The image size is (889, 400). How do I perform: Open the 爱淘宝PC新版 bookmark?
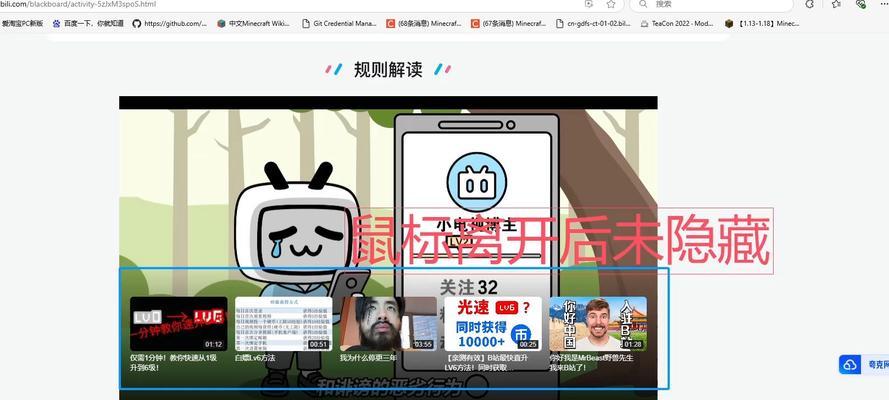(22, 24)
